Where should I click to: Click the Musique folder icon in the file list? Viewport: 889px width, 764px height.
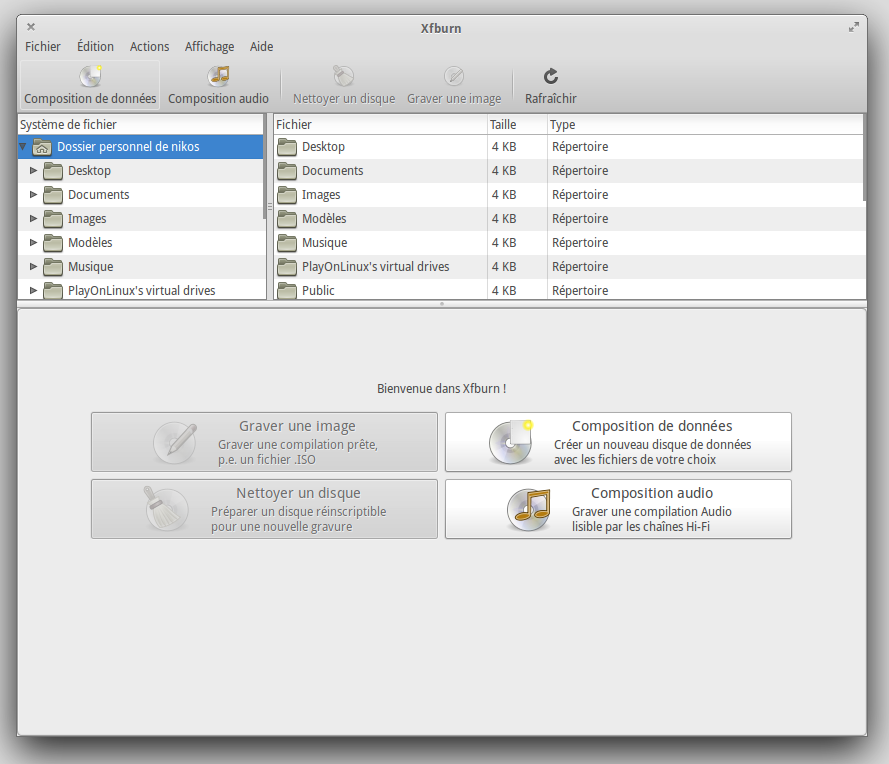click(287, 243)
